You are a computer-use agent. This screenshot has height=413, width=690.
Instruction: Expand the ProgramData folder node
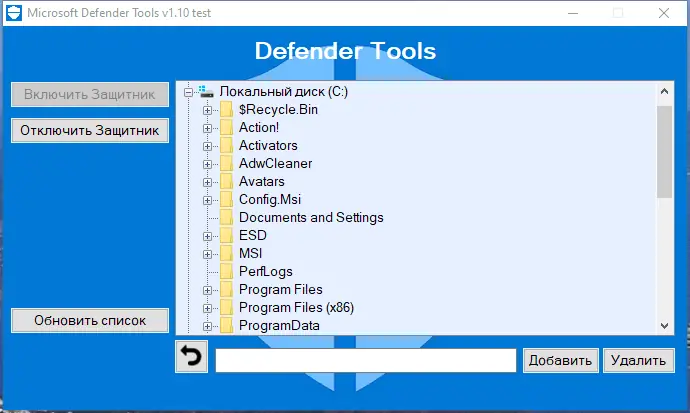point(207,327)
